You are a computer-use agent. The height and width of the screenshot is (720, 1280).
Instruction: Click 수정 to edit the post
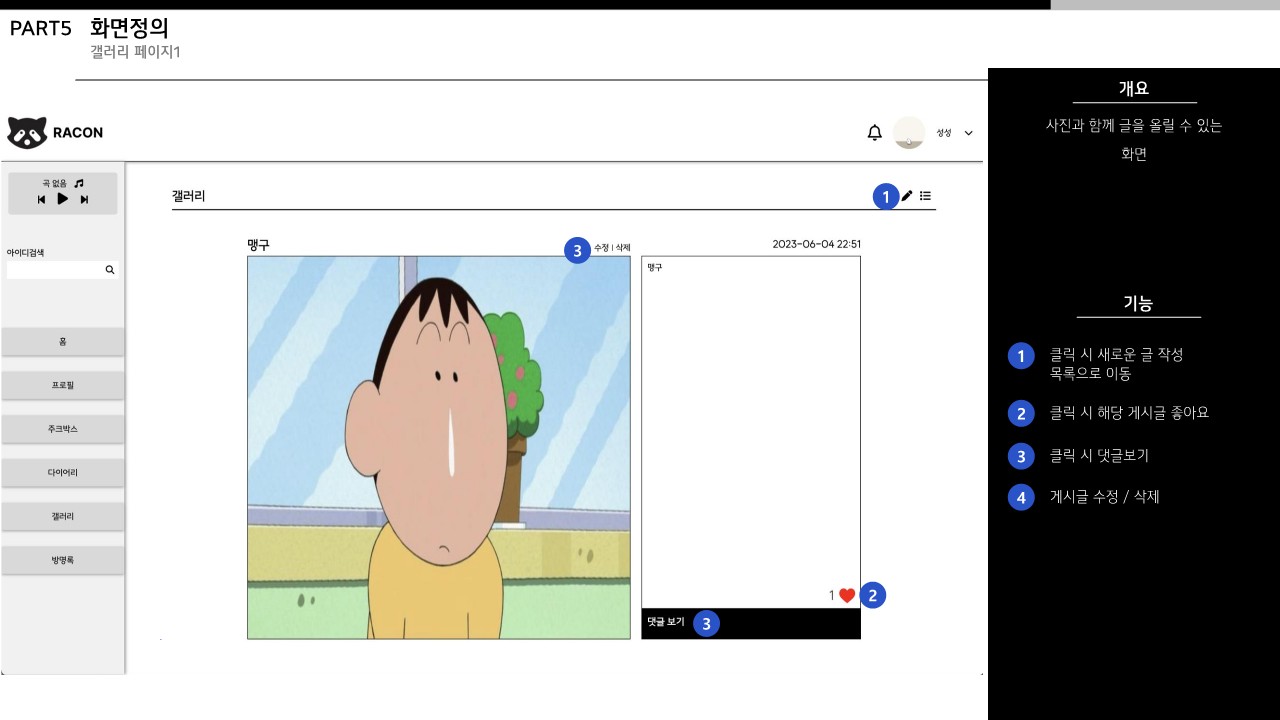click(x=601, y=247)
